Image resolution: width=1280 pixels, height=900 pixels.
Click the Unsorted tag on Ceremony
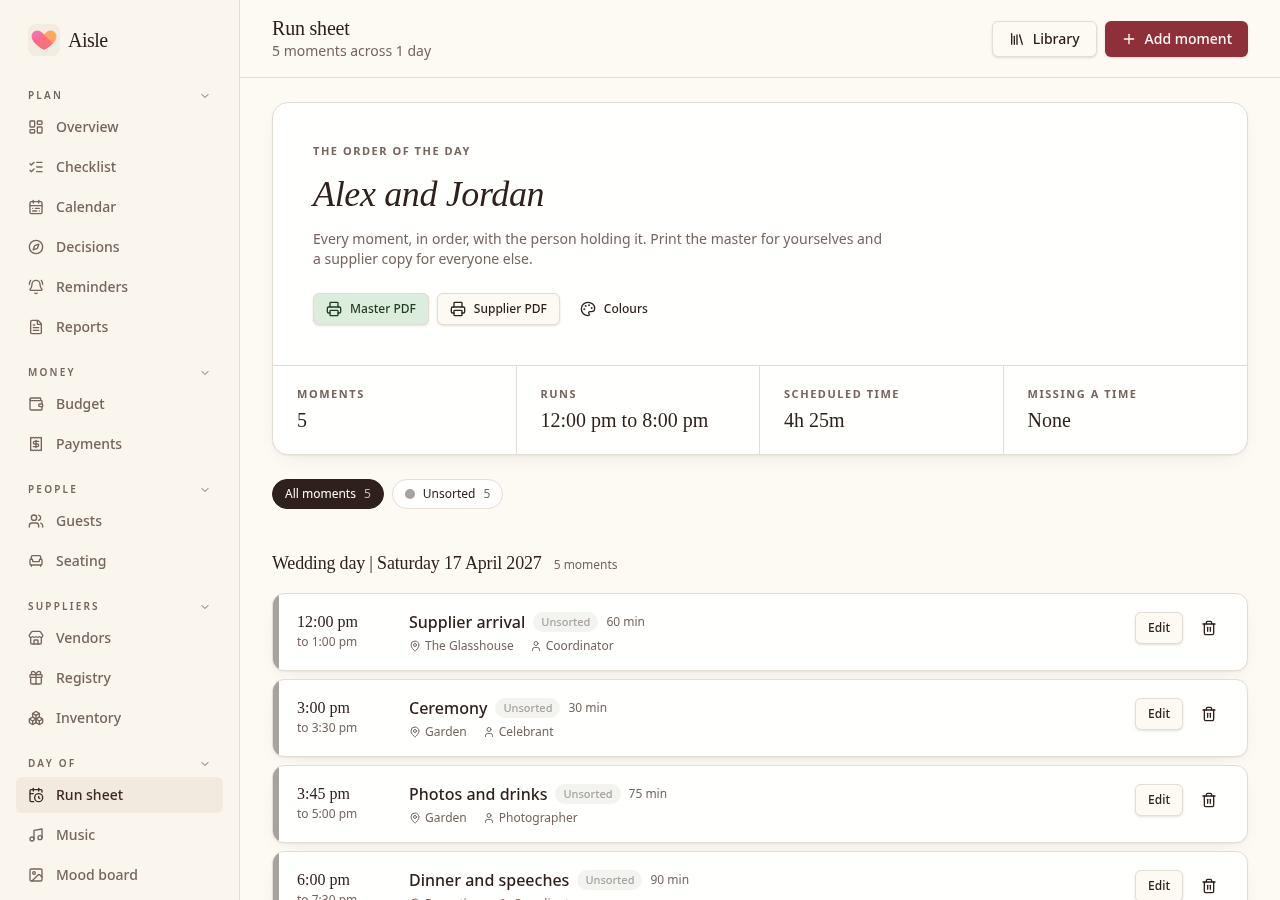pyautogui.click(x=528, y=708)
